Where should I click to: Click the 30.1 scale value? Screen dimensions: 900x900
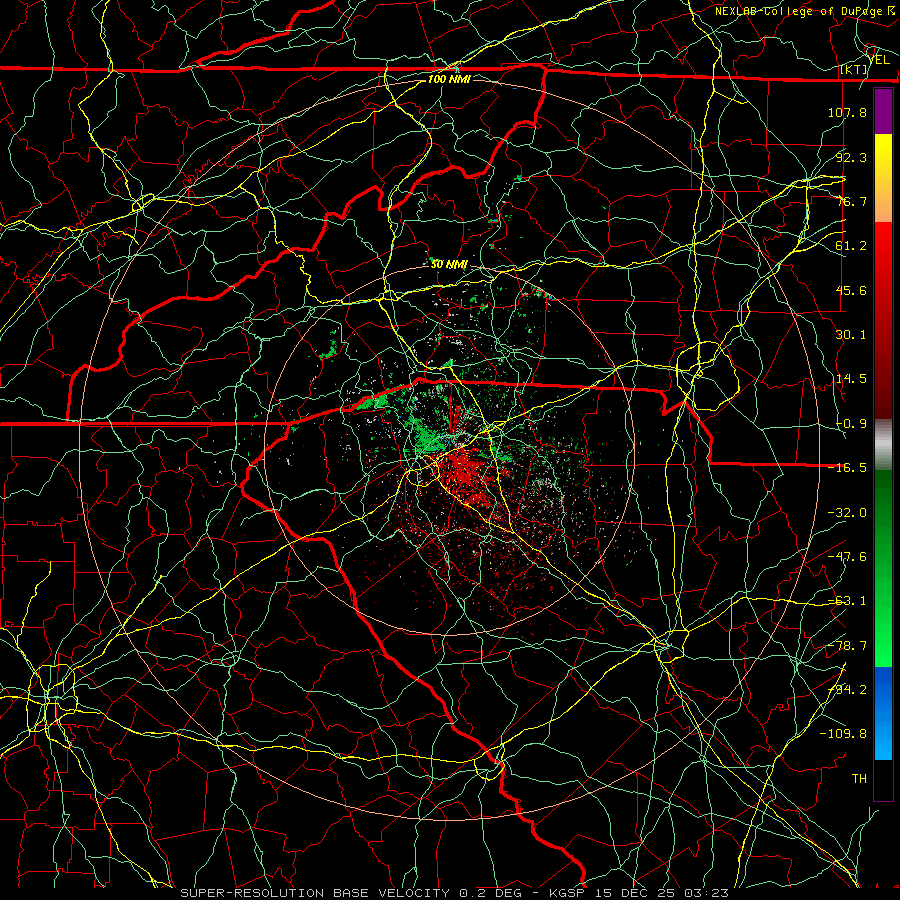coord(851,335)
